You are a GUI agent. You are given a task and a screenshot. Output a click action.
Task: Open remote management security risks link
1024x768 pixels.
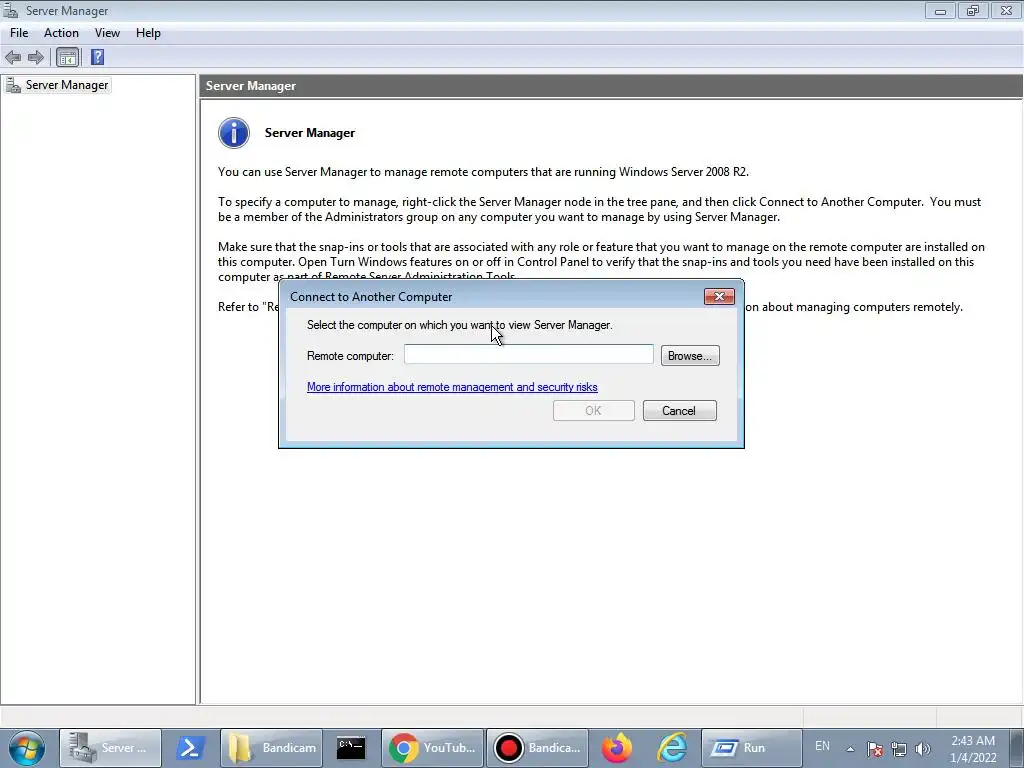click(x=452, y=387)
